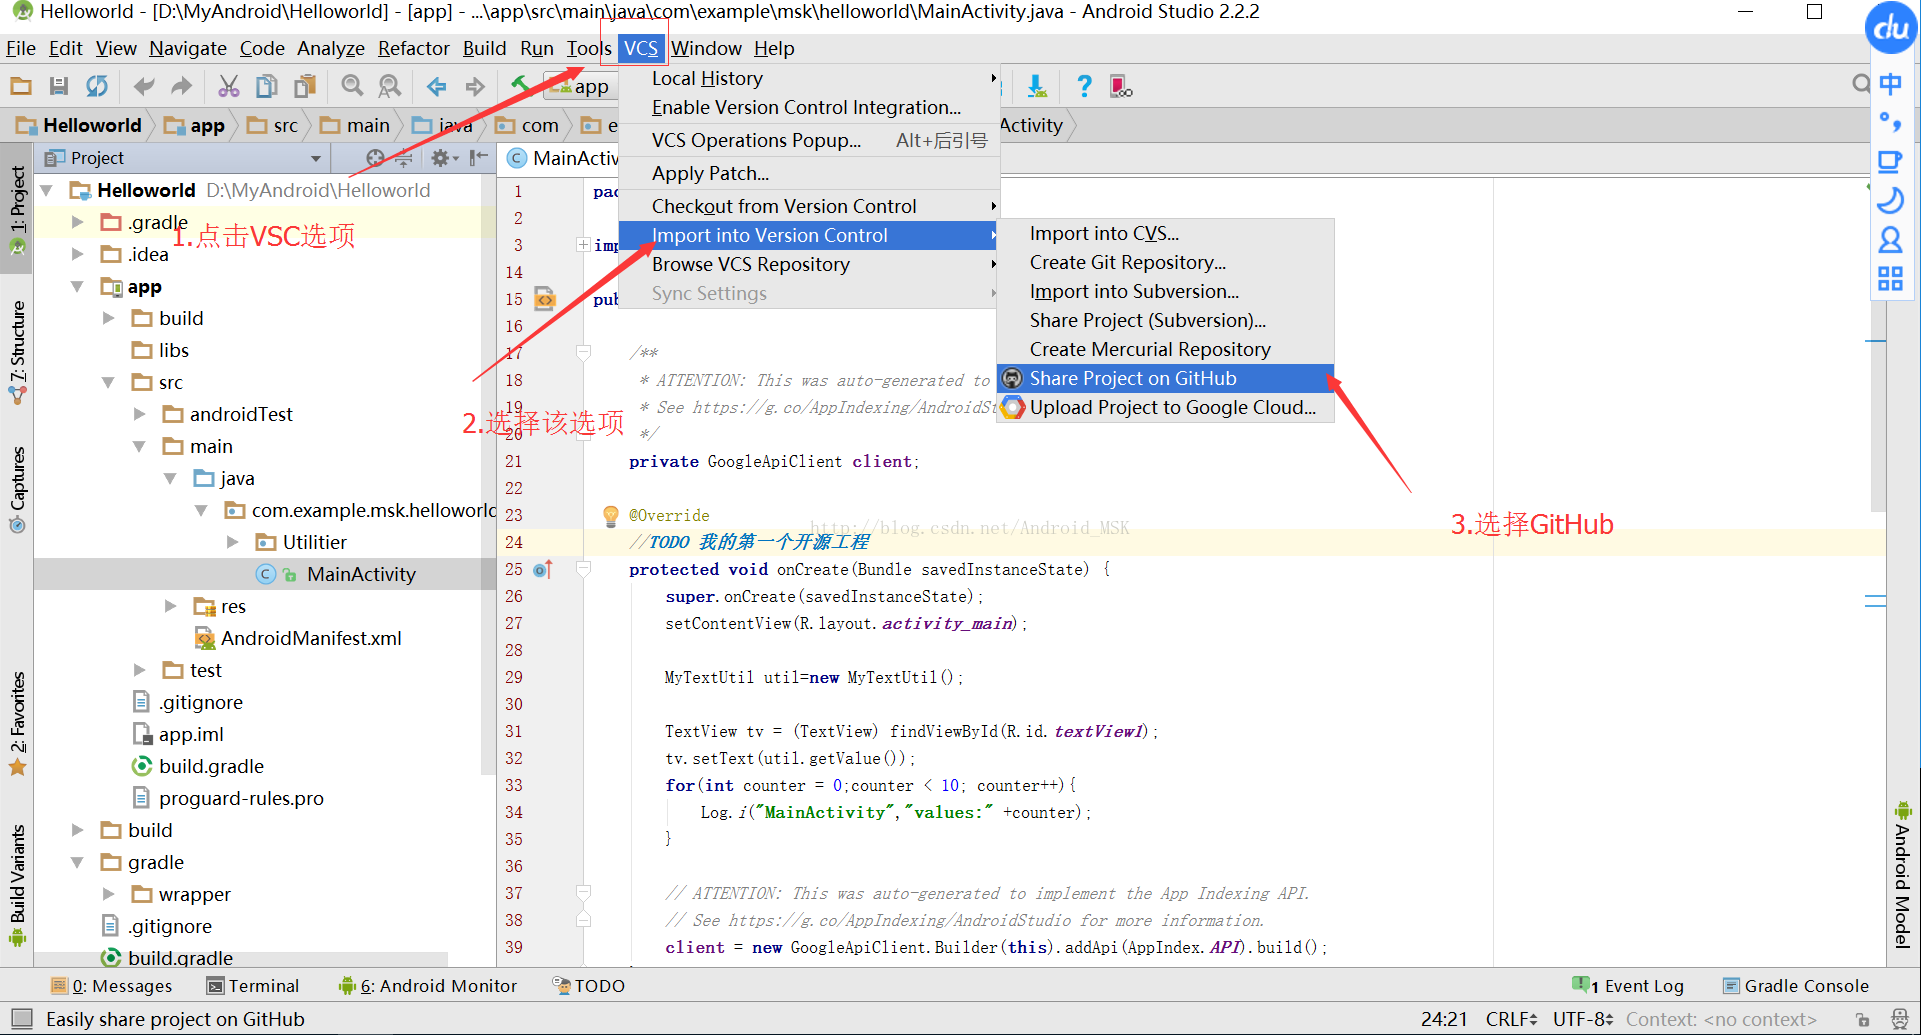Redo with the toolbar forward arrow
This screenshot has width=1921, height=1035.
tap(181, 87)
